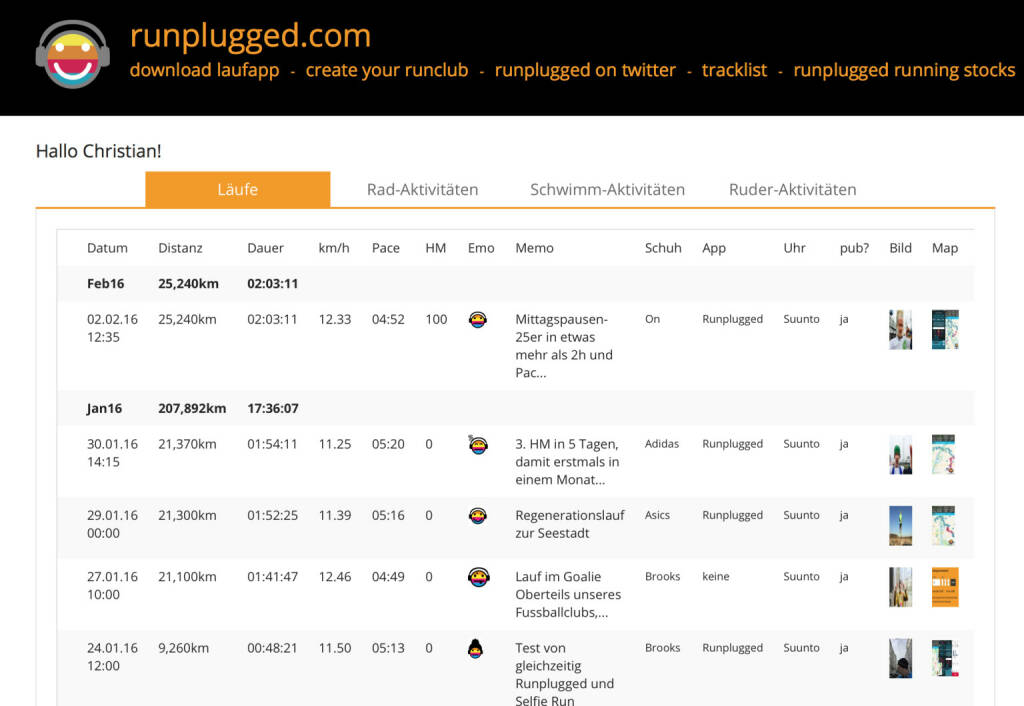This screenshot has width=1024, height=706.
Task: Click the runplugged headphone smiley logo
Action: pyautogui.click(x=72, y=54)
